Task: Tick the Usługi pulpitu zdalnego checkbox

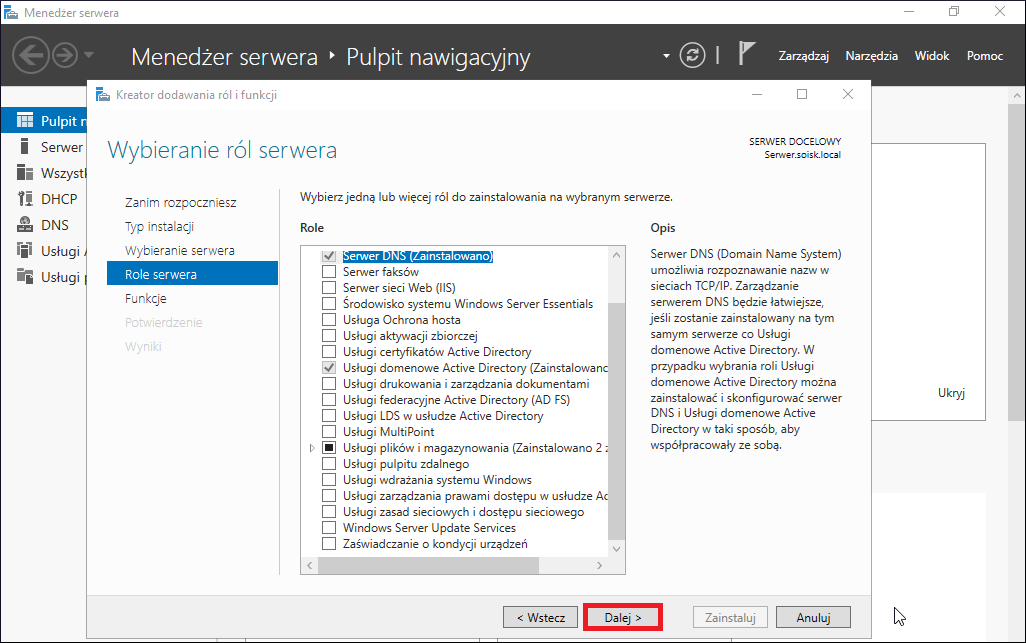Action: tap(329, 463)
